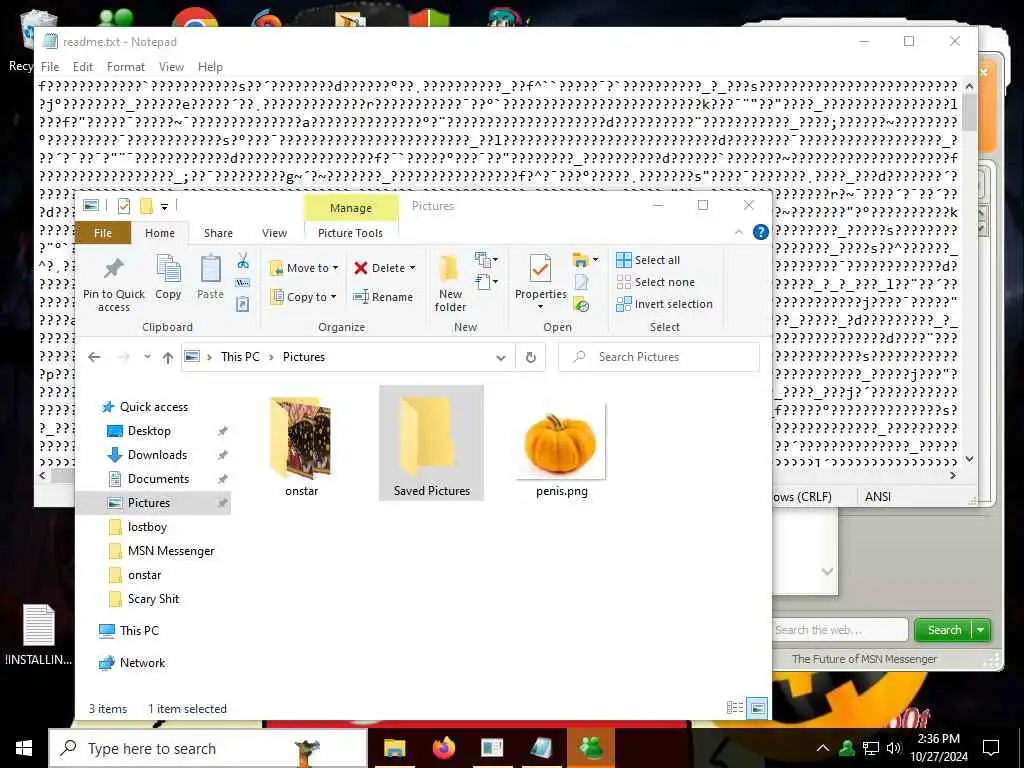Click the green Search button in MSN Messenger

point(944,630)
